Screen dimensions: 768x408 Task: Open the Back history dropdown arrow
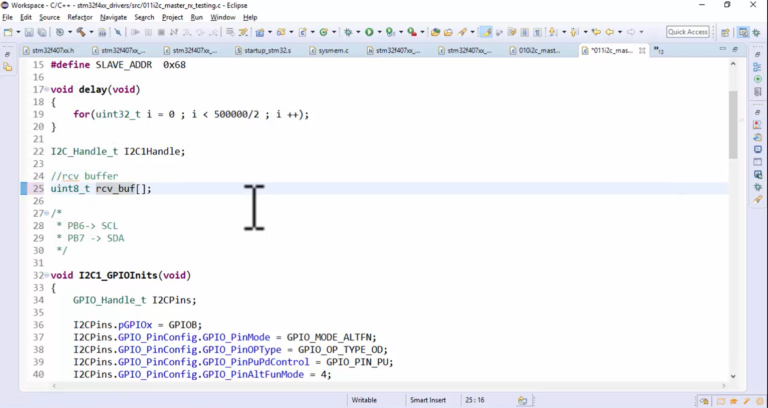pyautogui.click(x=620, y=32)
